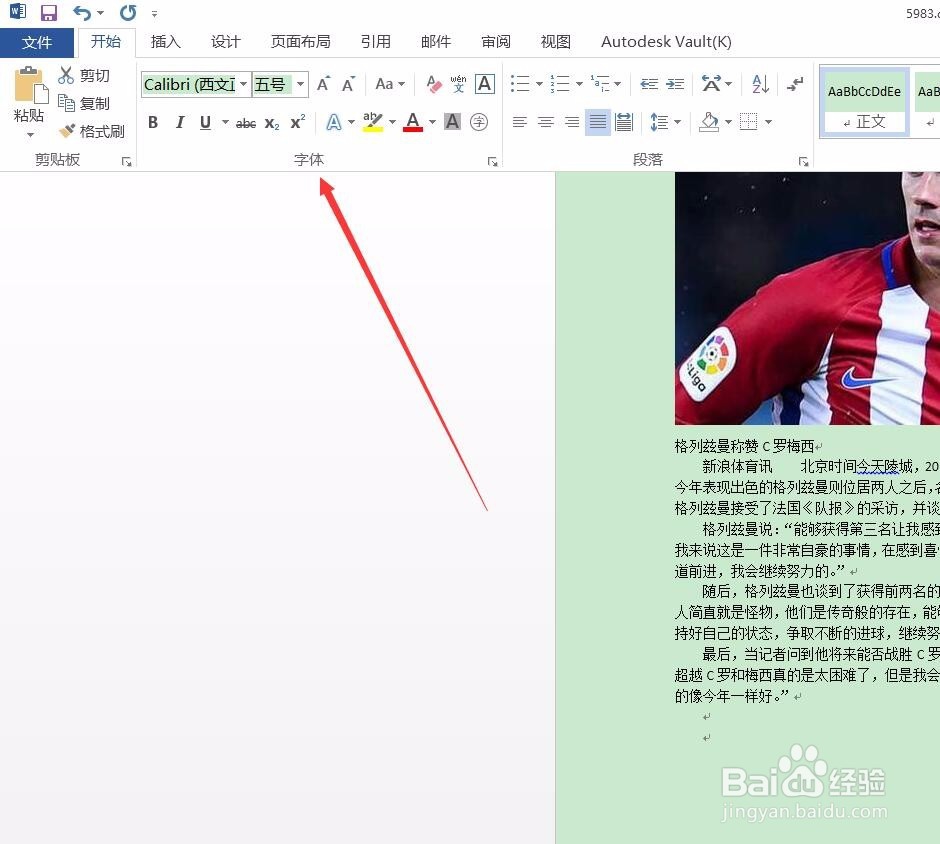The width and height of the screenshot is (940, 844).
Task: Open the Autodesk Vault(K) tab
Action: click(x=666, y=42)
